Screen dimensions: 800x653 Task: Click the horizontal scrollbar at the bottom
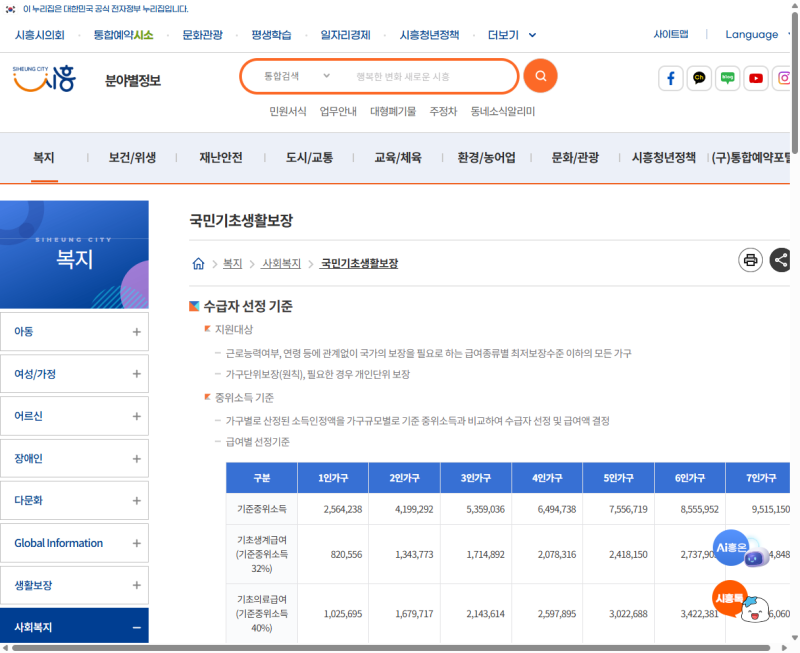(x=391, y=648)
